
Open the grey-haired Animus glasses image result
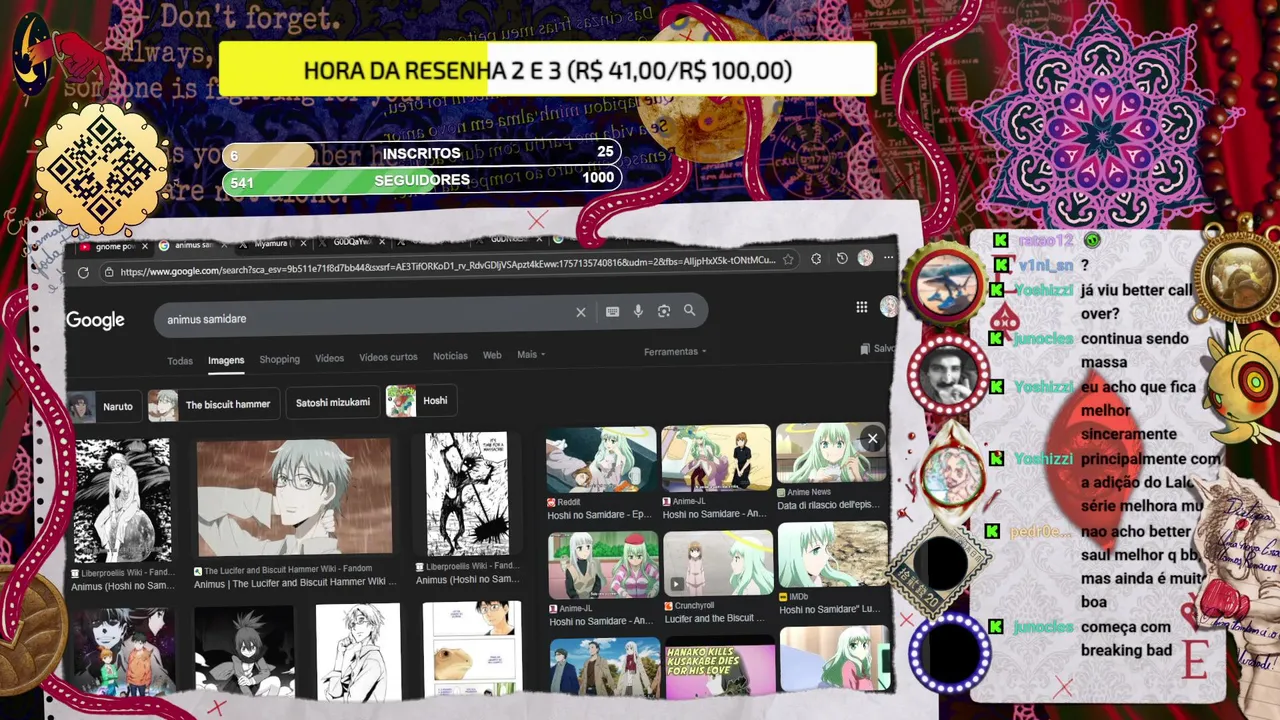point(294,497)
